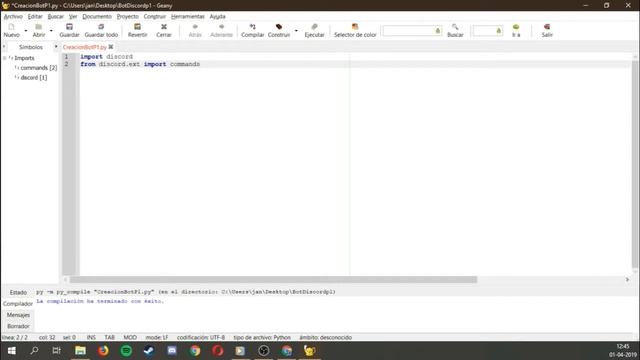
Task: Open Steam from the taskbar
Action: coord(149,351)
